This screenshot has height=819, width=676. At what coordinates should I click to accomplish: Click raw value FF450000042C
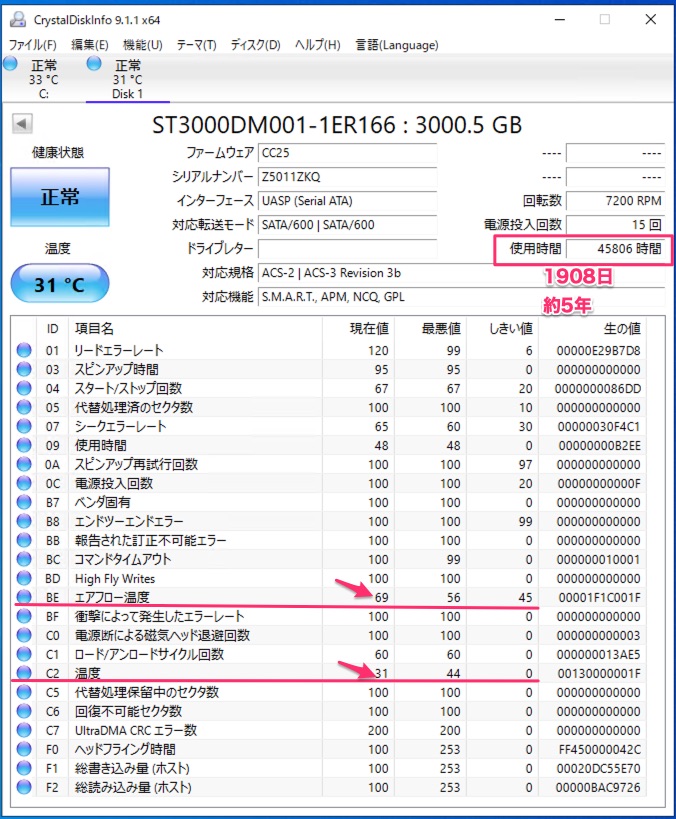click(599, 750)
